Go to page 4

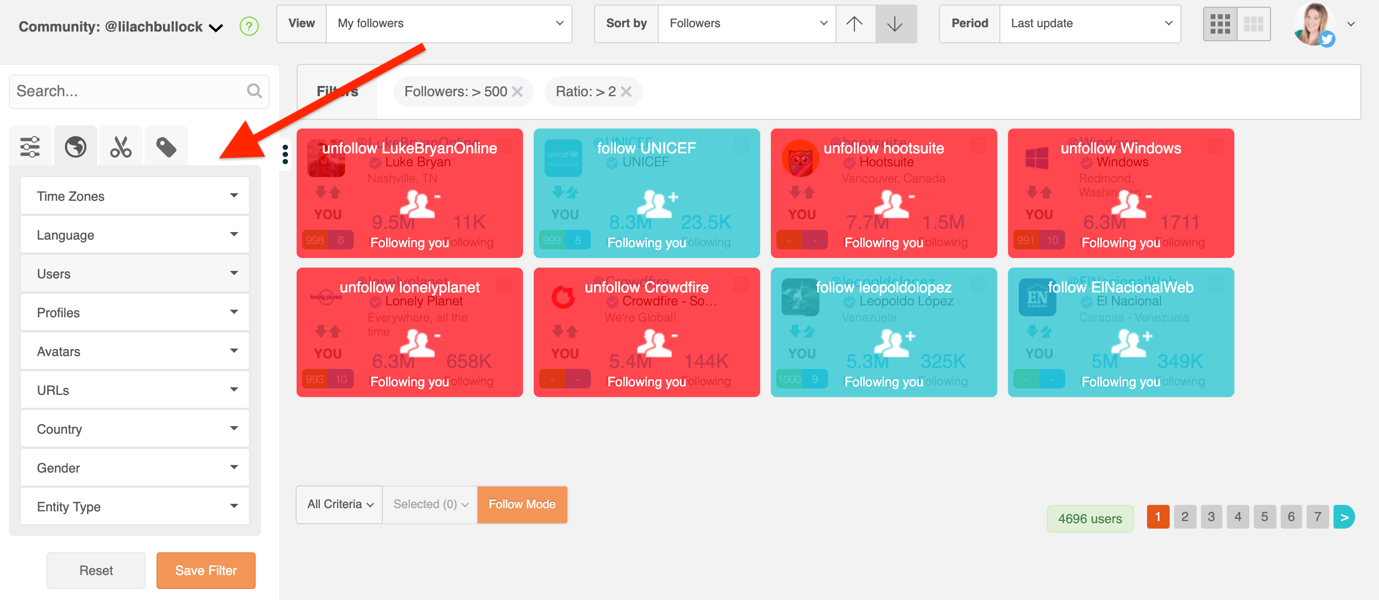pos(1238,517)
